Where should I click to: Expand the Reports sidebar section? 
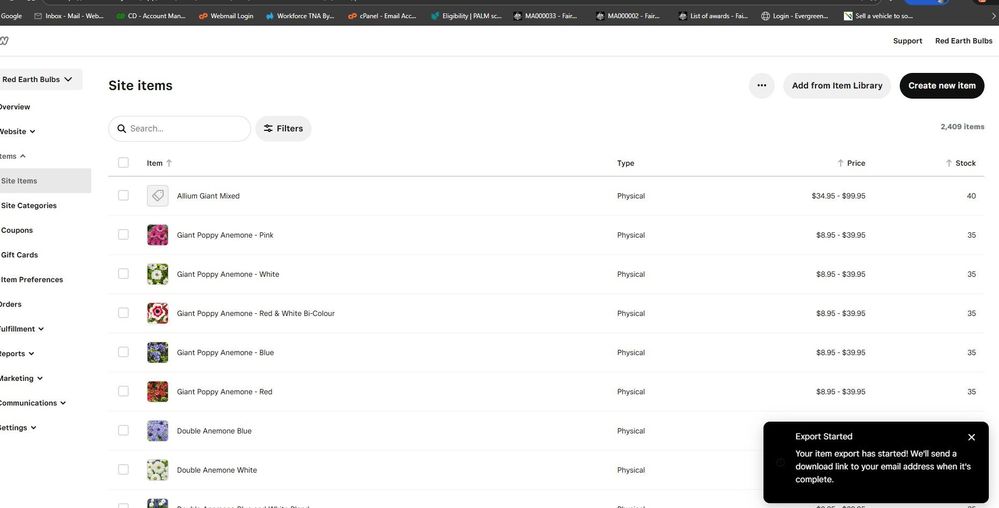coord(17,354)
